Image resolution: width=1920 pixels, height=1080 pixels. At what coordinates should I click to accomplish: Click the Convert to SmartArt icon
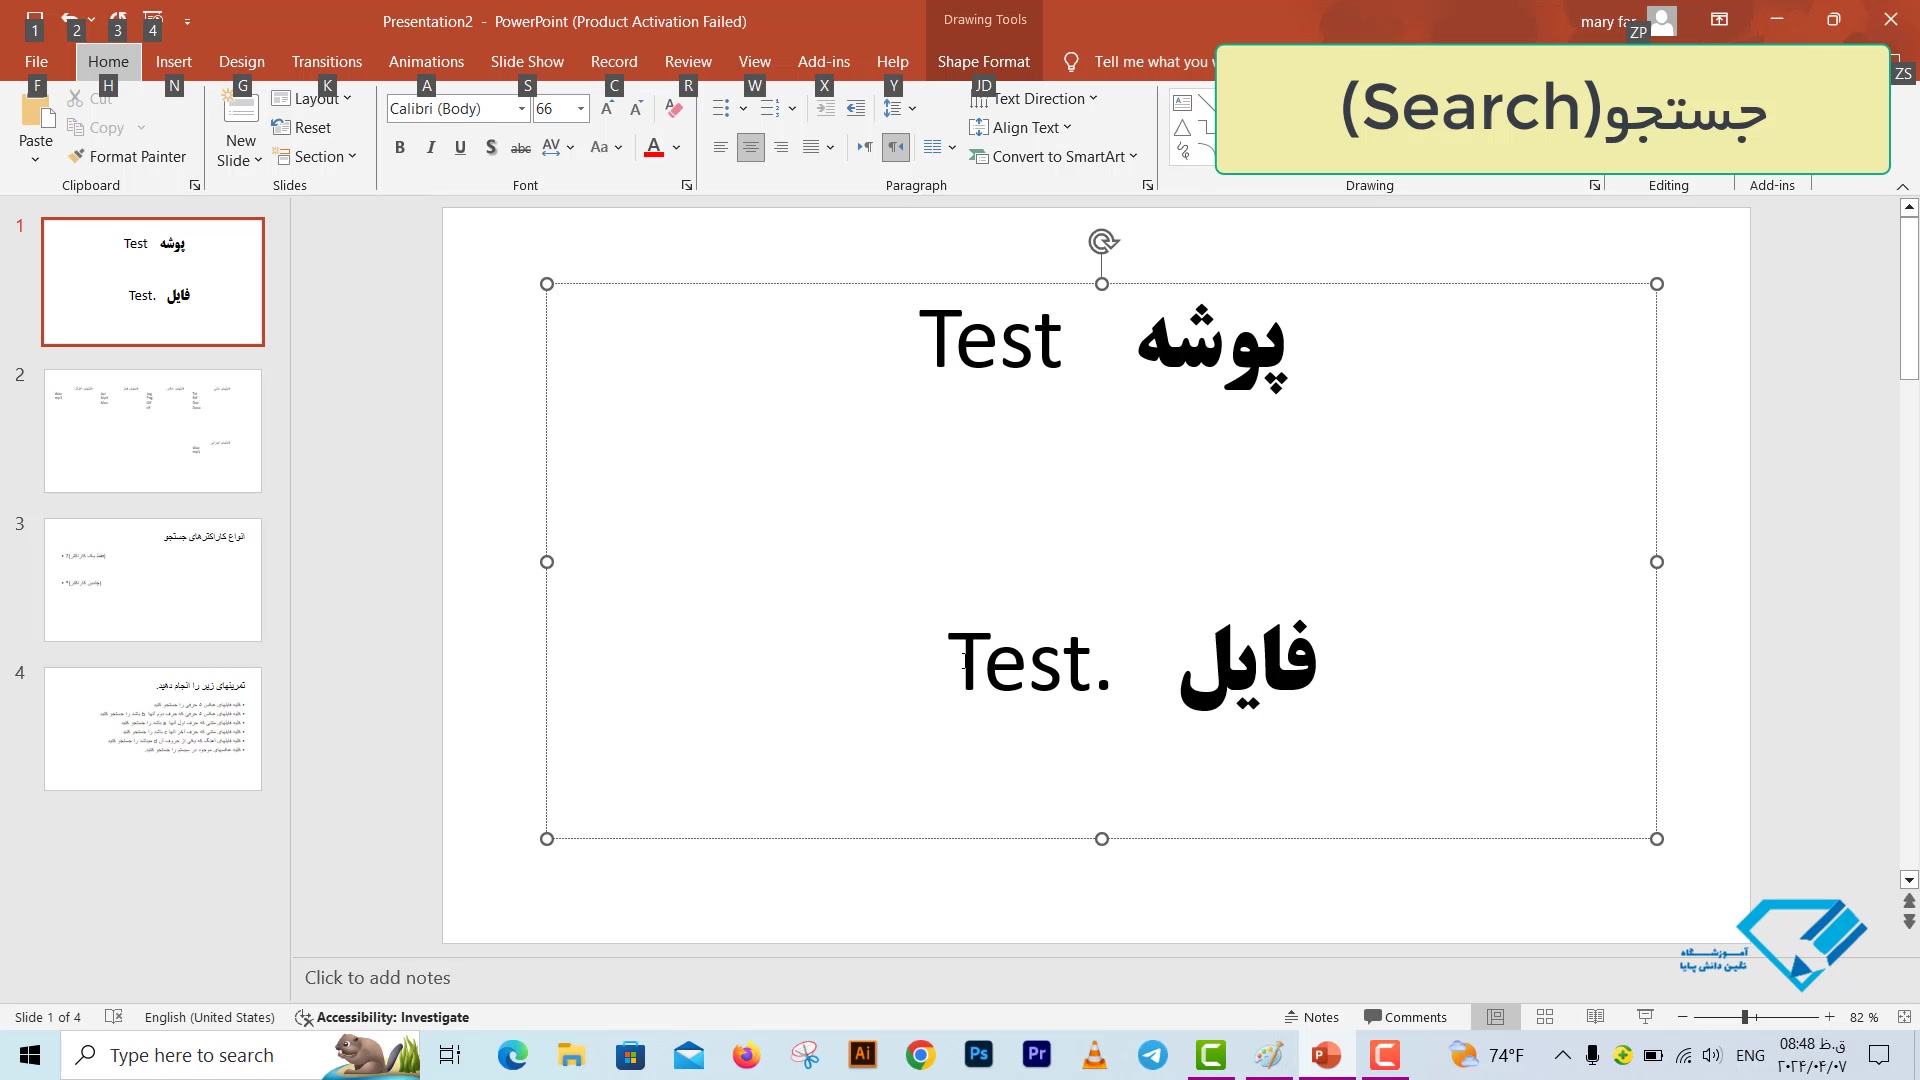click(978, 157)
